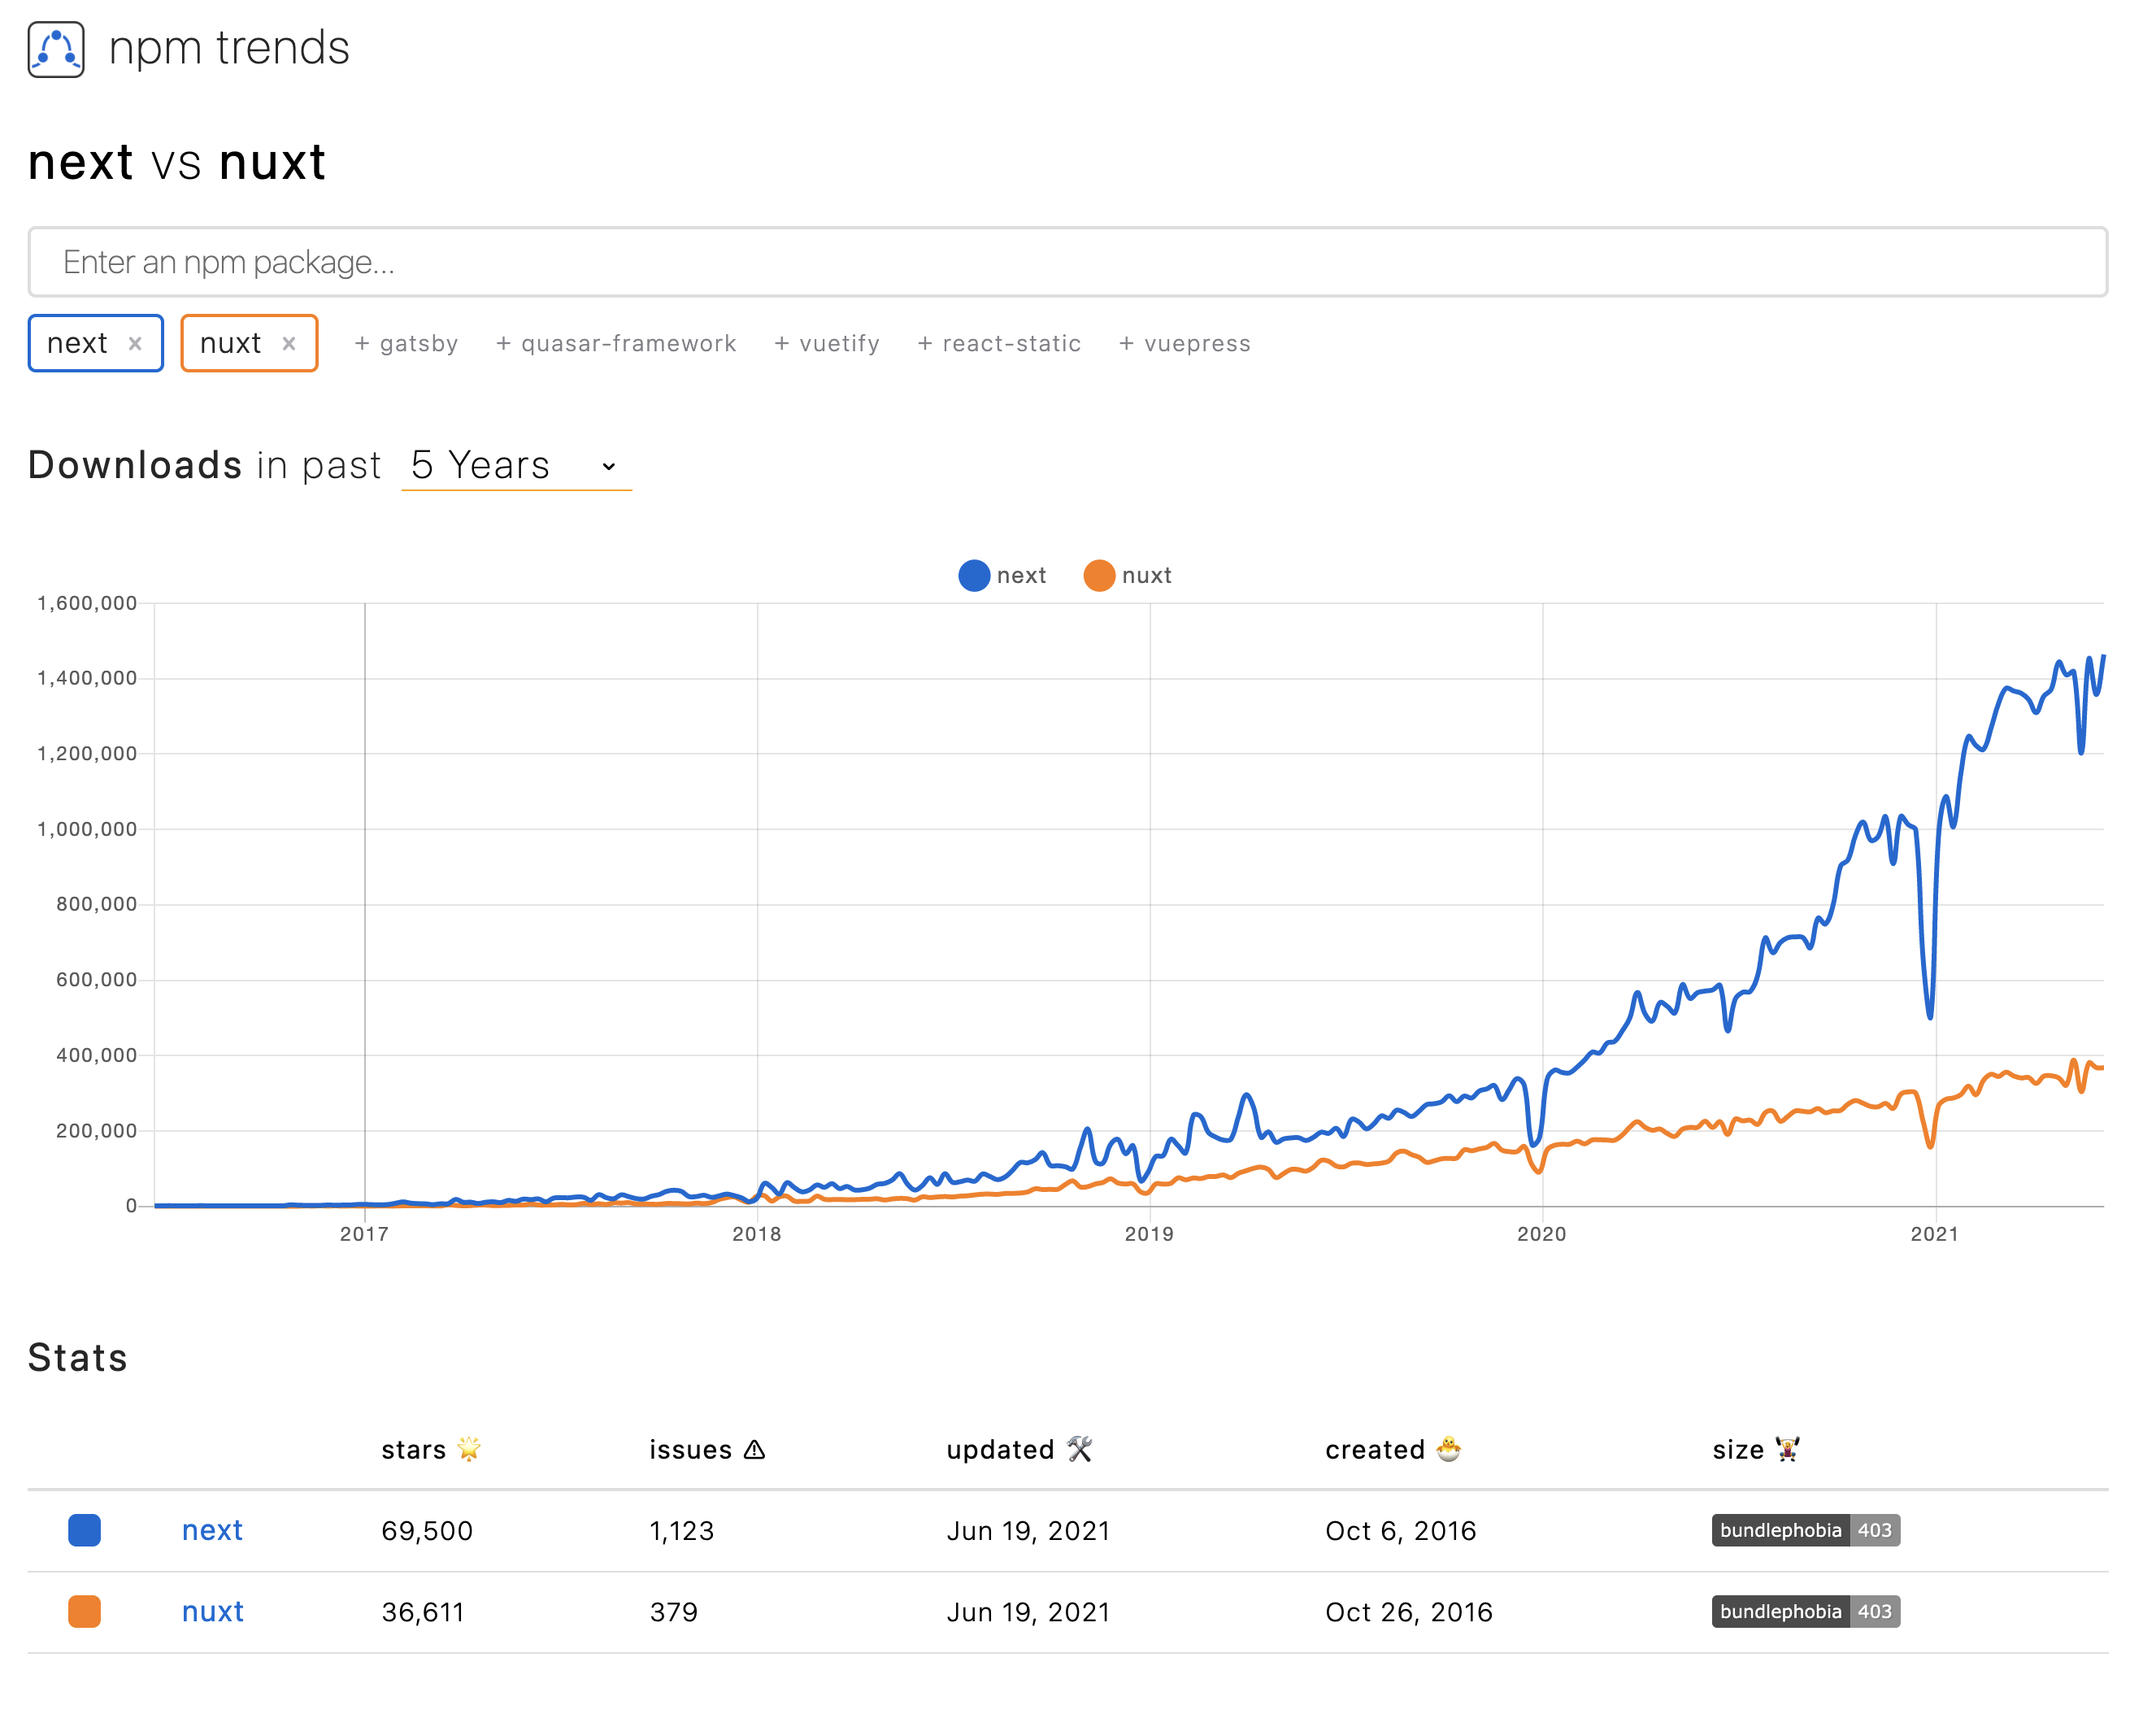This screenshot has height=1727, width=2156.
Task: Open next's bundlephobia size badge
Action: 1804,1530
